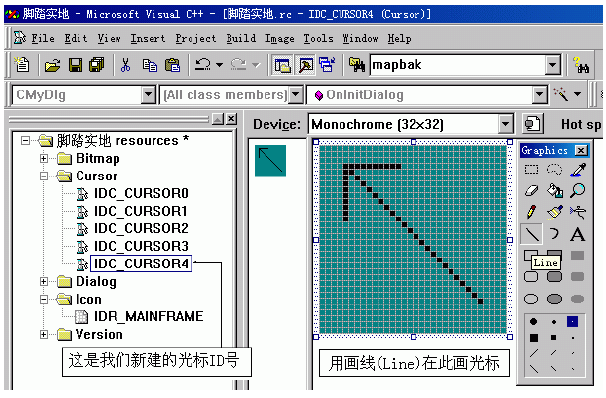Select the Irregular Selection tool
The height and width of the screenshot is (398, 606).
(554, 170)
